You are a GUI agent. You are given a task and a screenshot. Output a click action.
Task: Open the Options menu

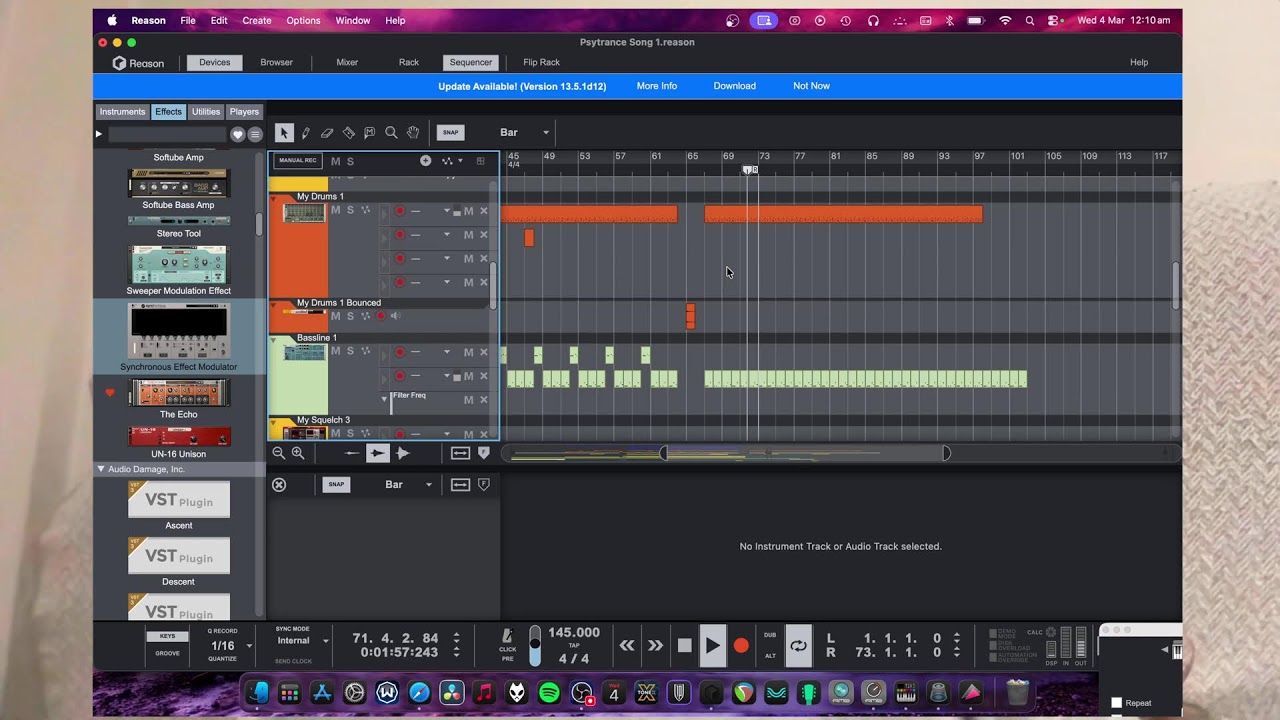(x=303, y=20)
